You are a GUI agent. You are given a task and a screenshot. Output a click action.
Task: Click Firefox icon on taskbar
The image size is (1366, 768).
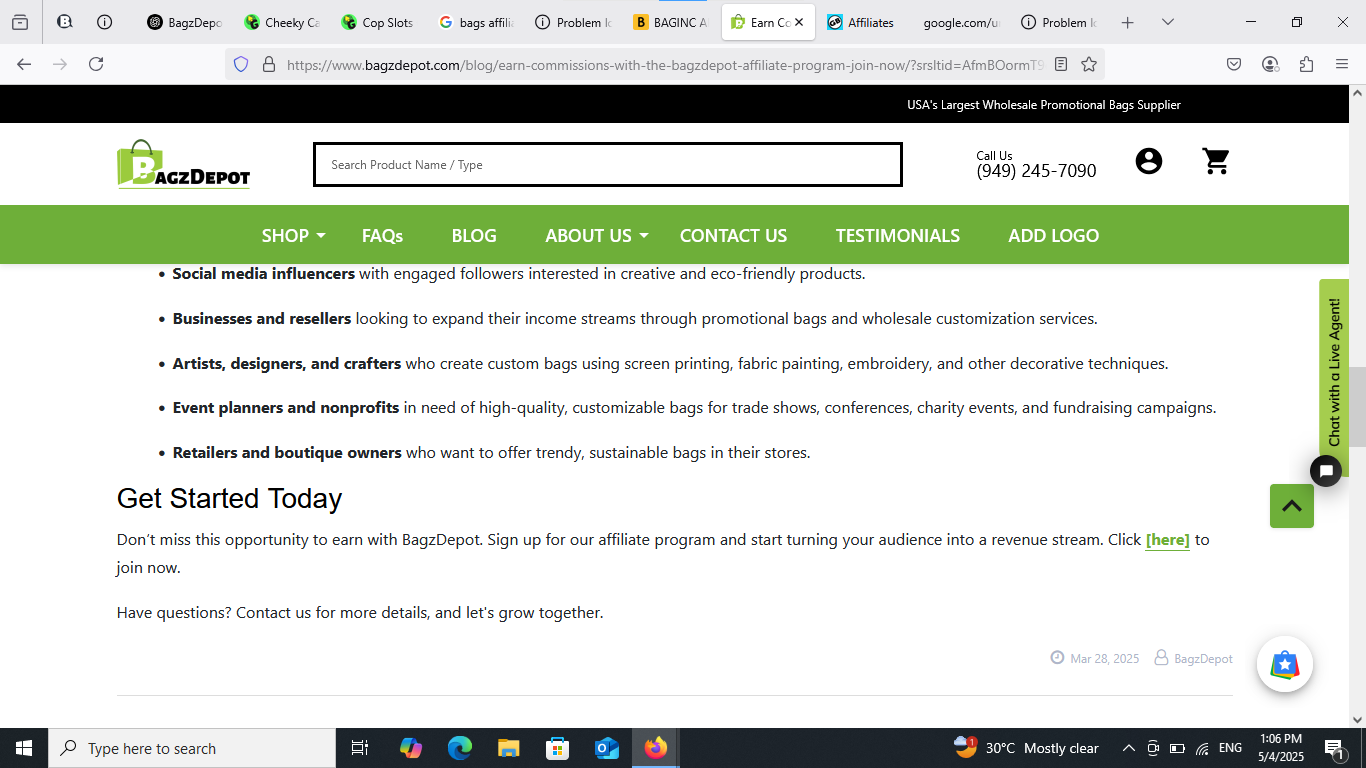point(656,748)
